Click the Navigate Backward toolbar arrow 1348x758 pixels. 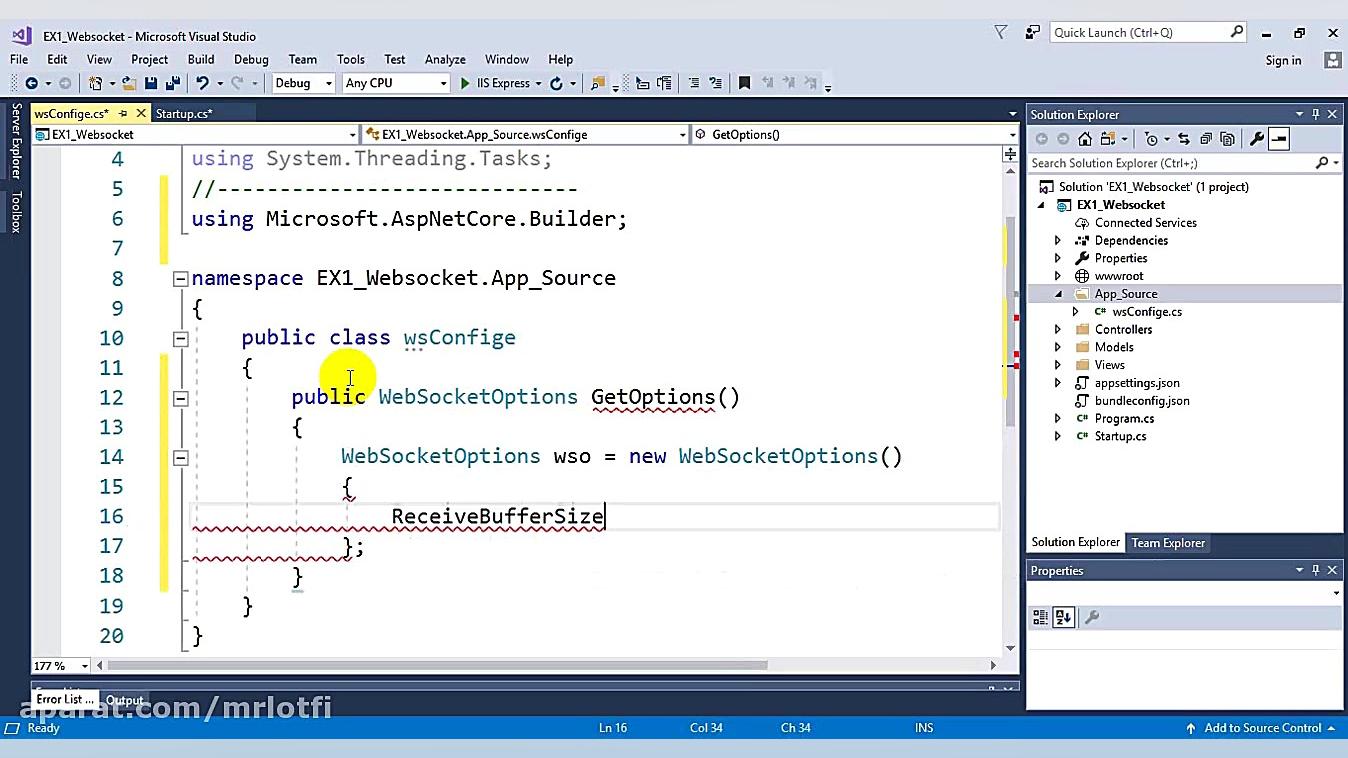31,84
